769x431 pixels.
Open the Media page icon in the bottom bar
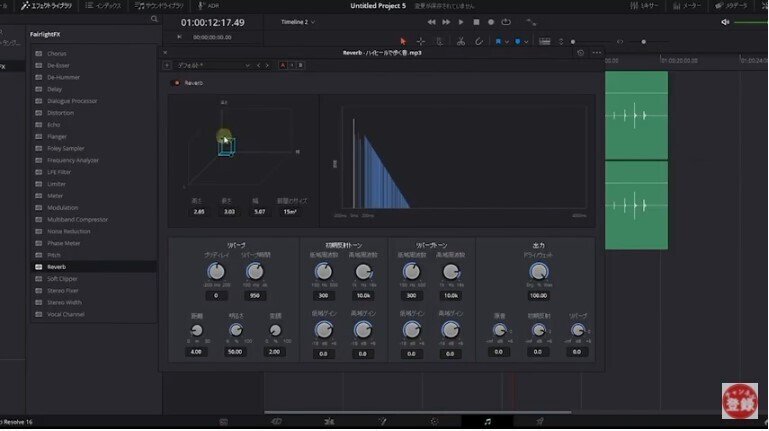coord(224,422)
